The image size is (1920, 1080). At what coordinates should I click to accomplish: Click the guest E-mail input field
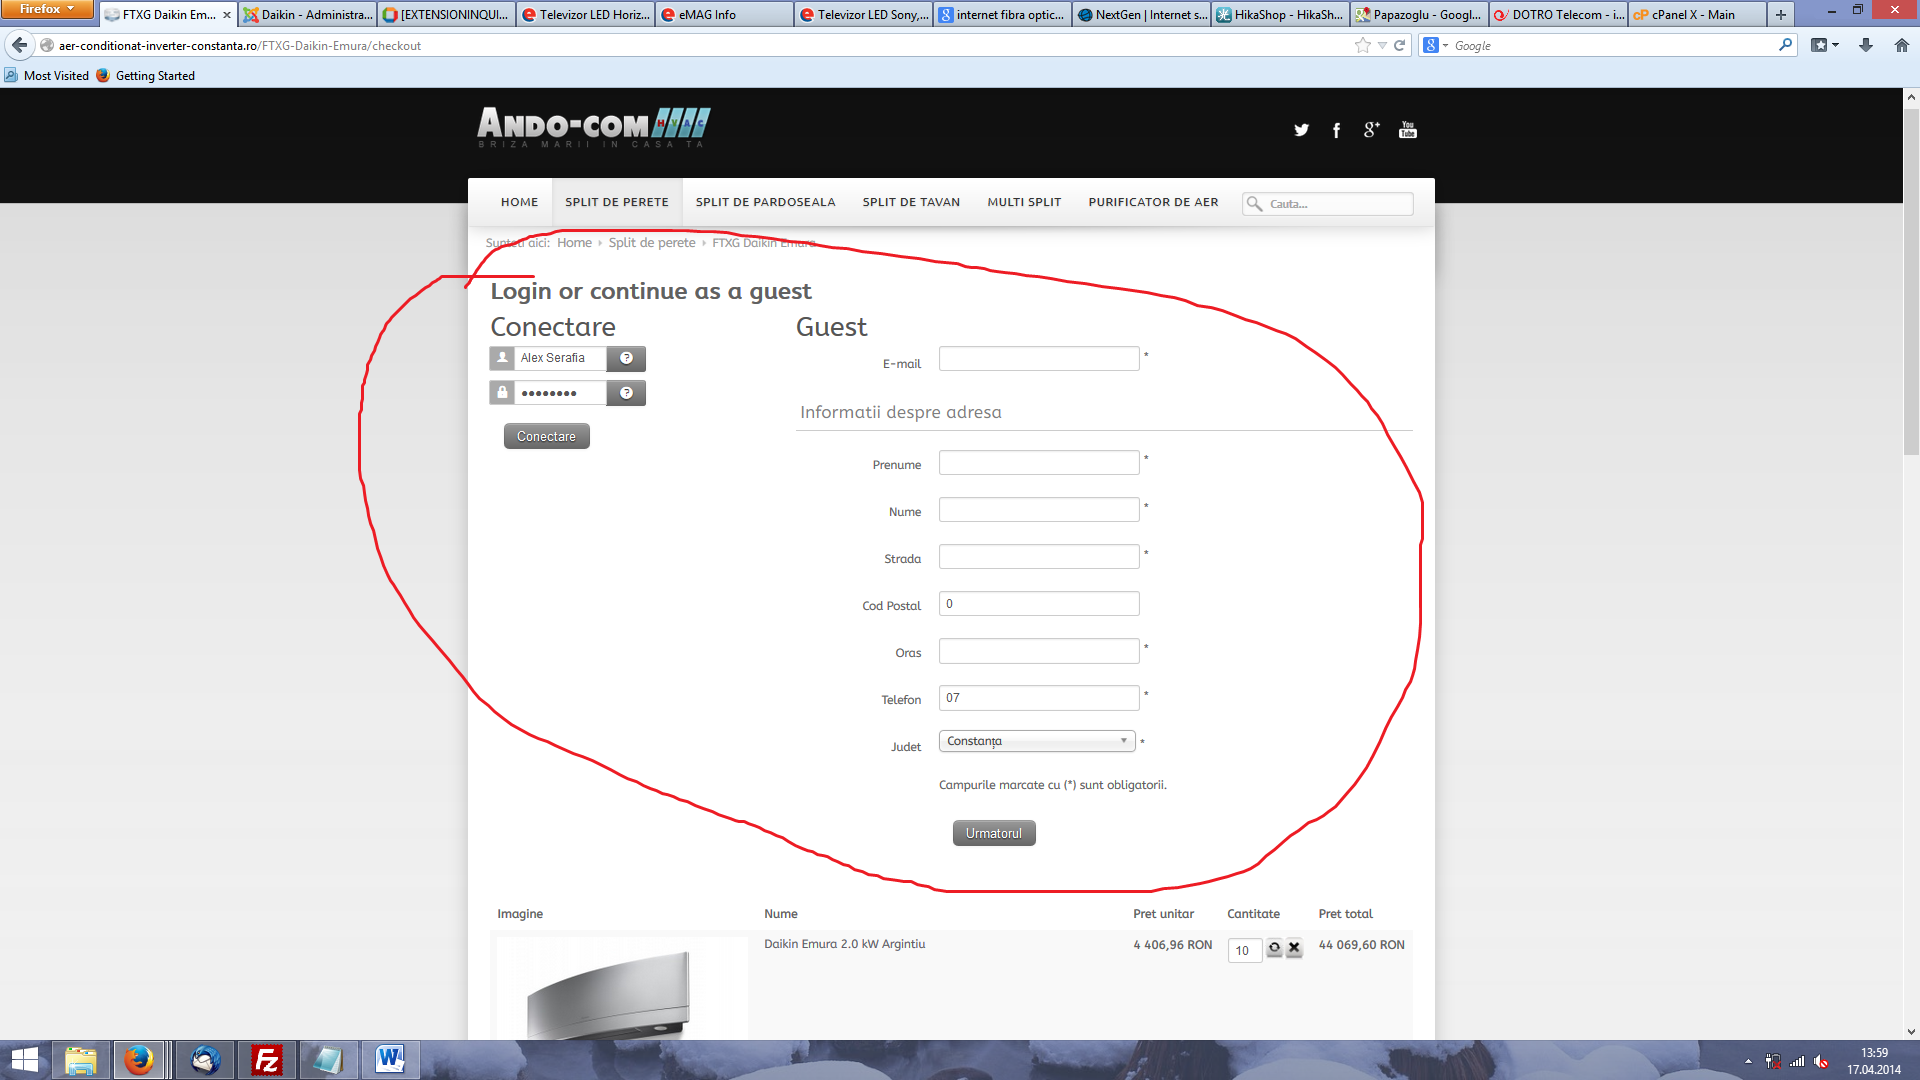click(1038, 359)
